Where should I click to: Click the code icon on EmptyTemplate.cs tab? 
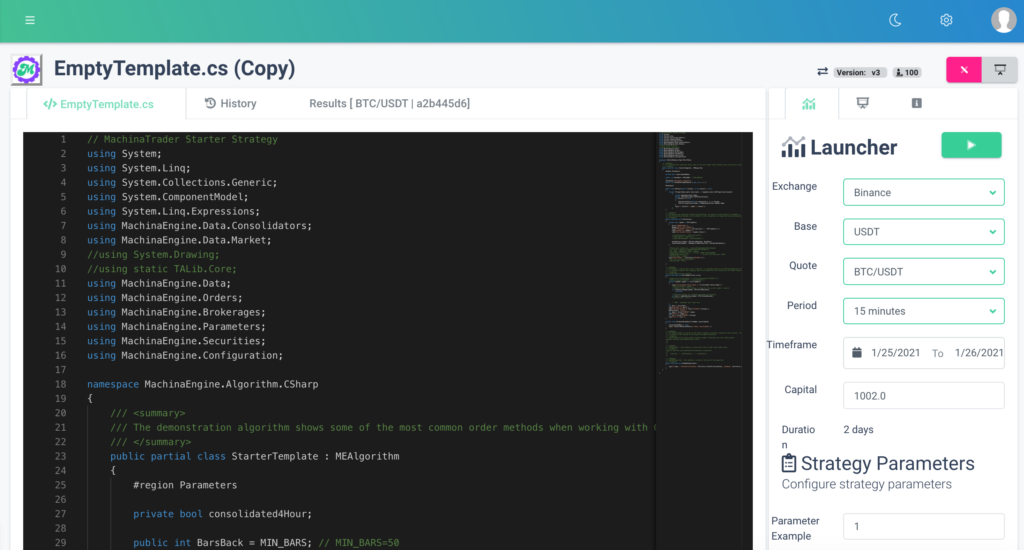point(50,104)
